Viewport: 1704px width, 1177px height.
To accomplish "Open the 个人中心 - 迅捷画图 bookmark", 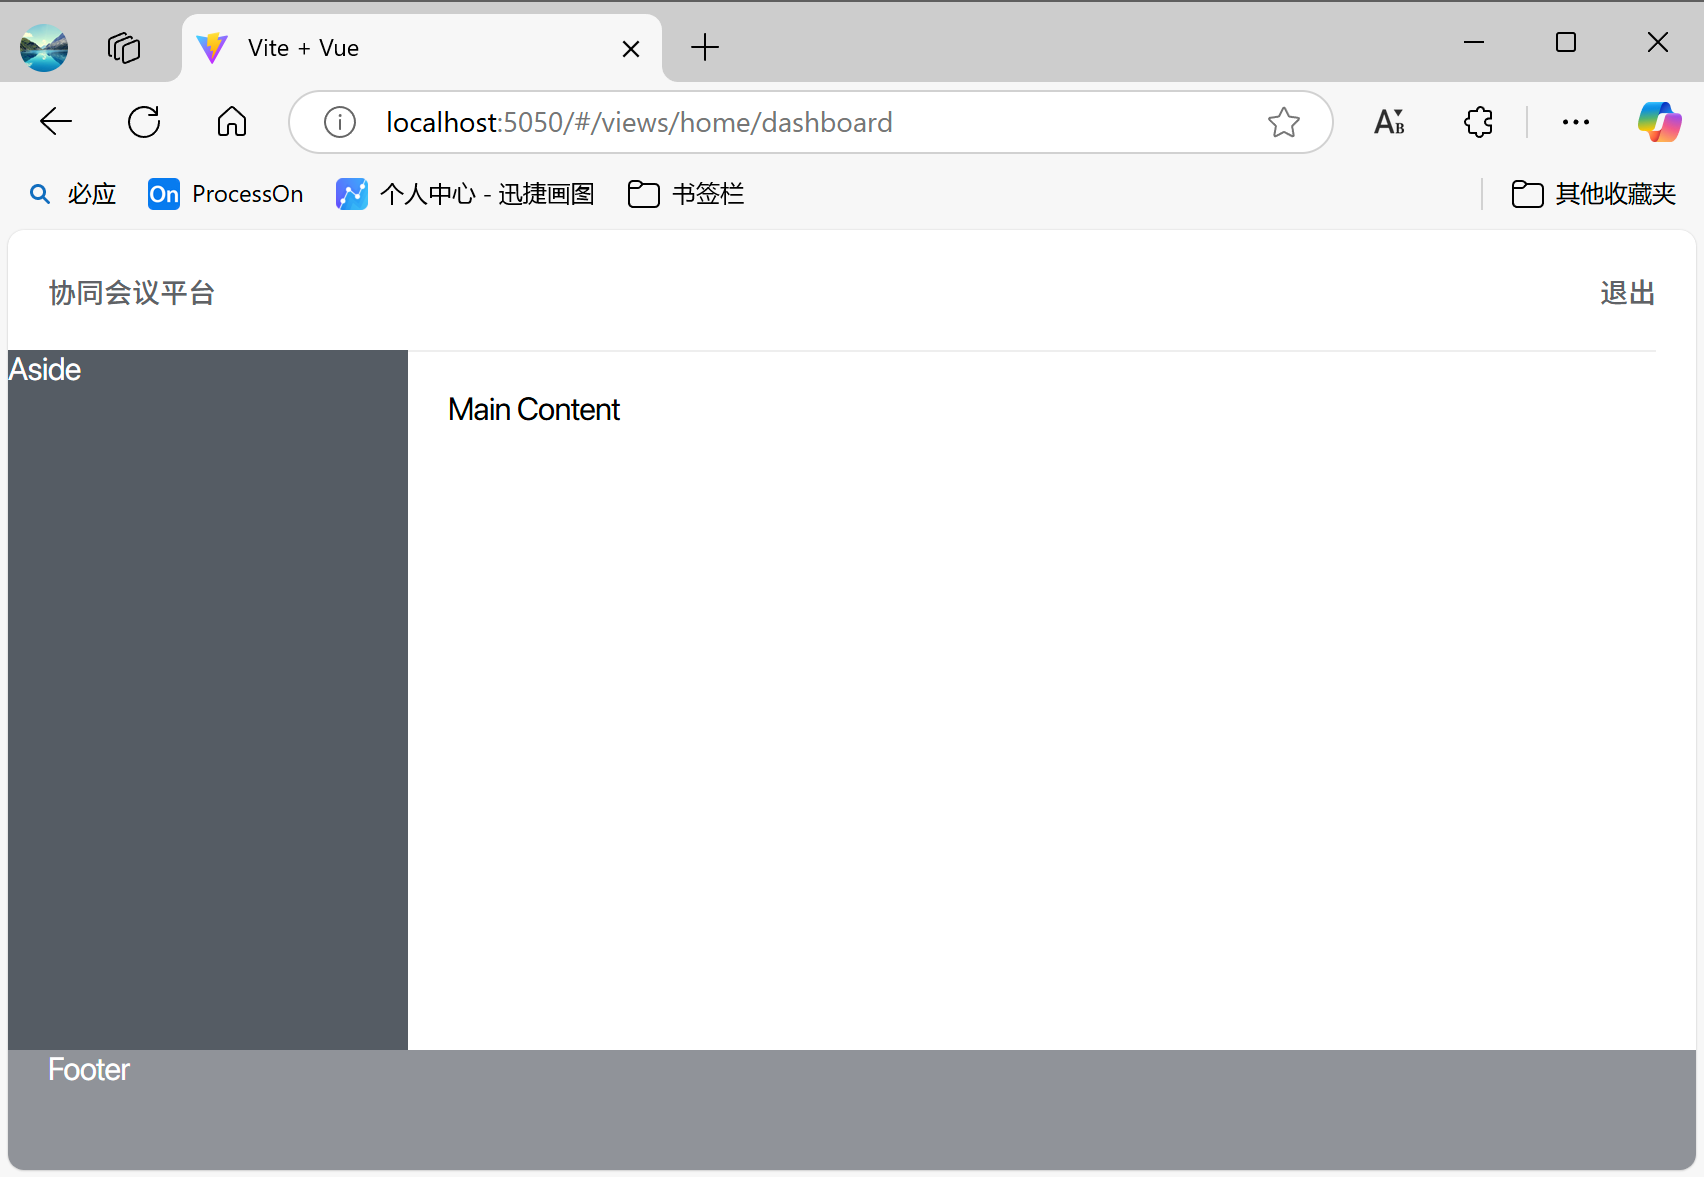I will (x=465, y=194).
